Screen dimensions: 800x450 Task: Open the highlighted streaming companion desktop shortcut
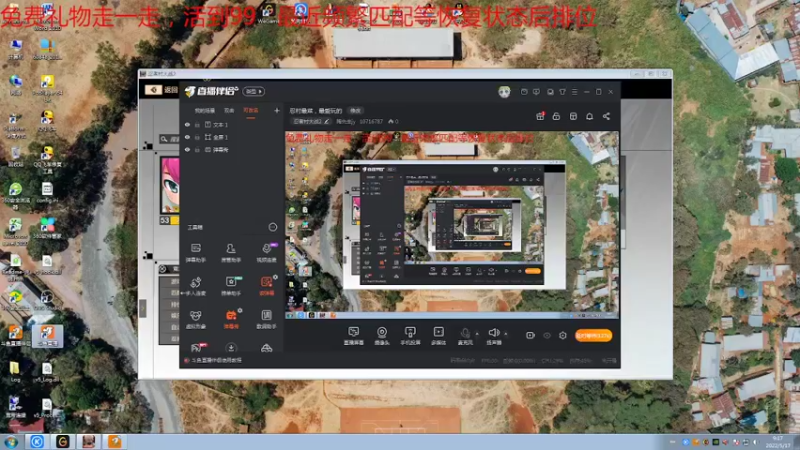coord(47,336)
